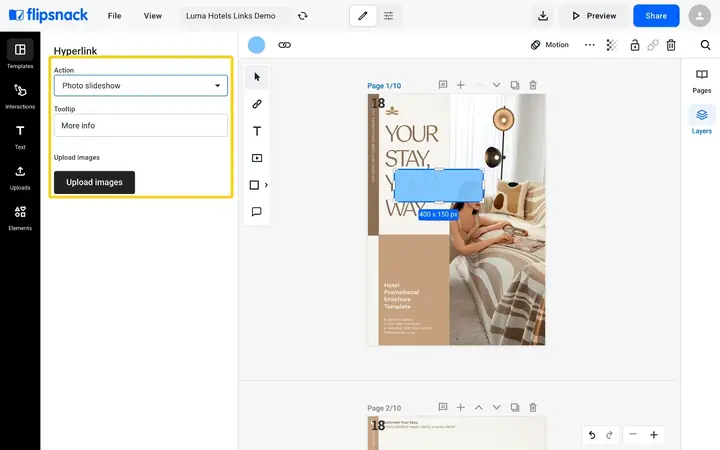Select the link tool in tool strip
This screenshot has width=720, height=450.
coord(257,104)
